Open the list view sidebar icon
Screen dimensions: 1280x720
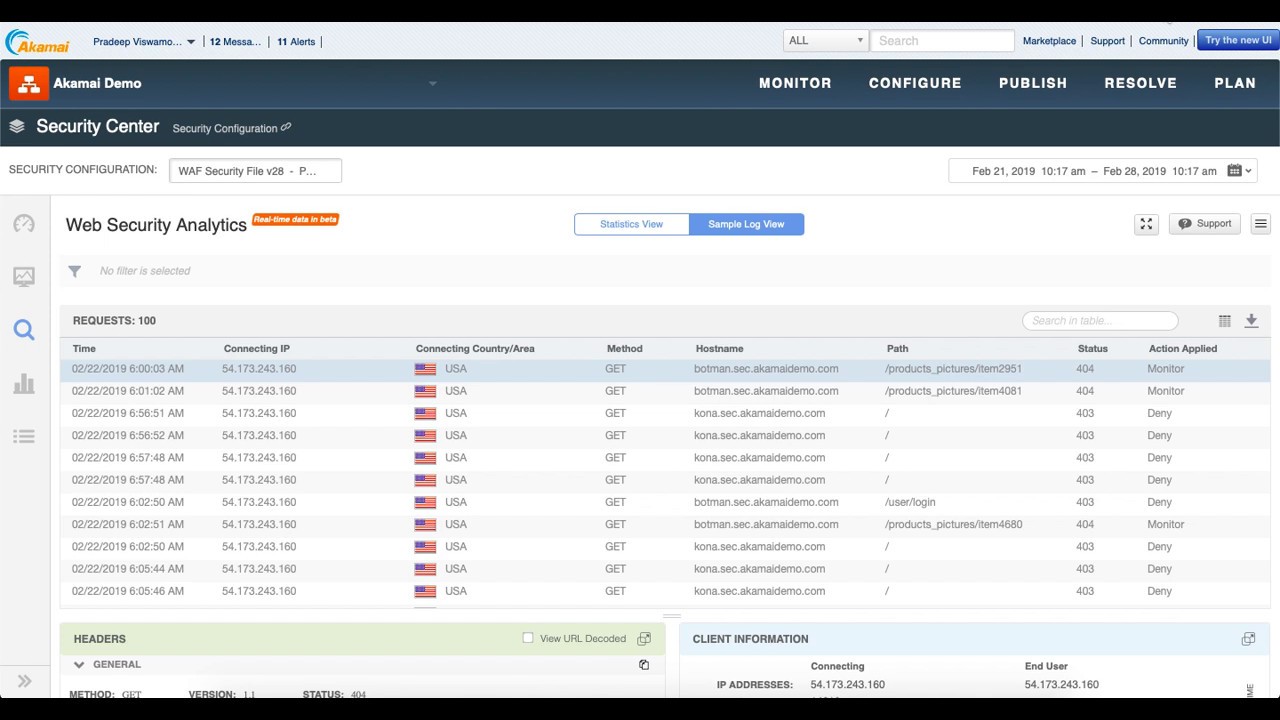click(x=24, y=436)
